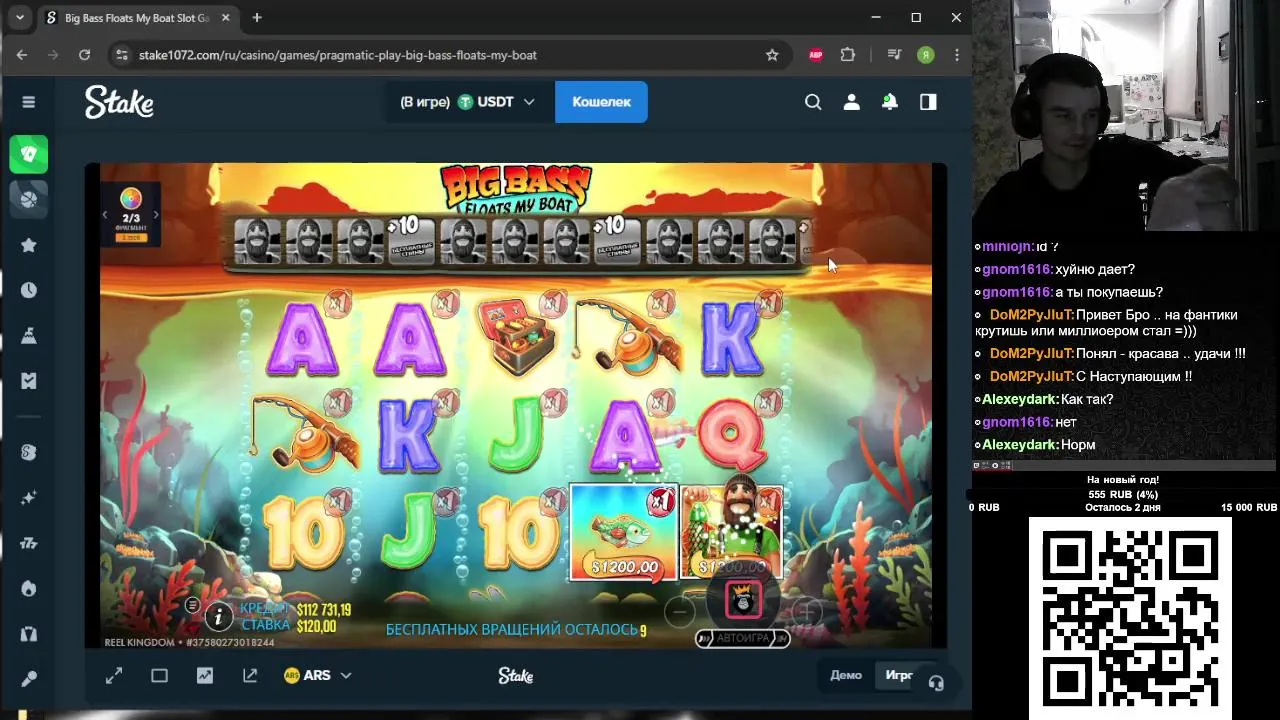Open media controls icon in toolbar

[895, 55]
